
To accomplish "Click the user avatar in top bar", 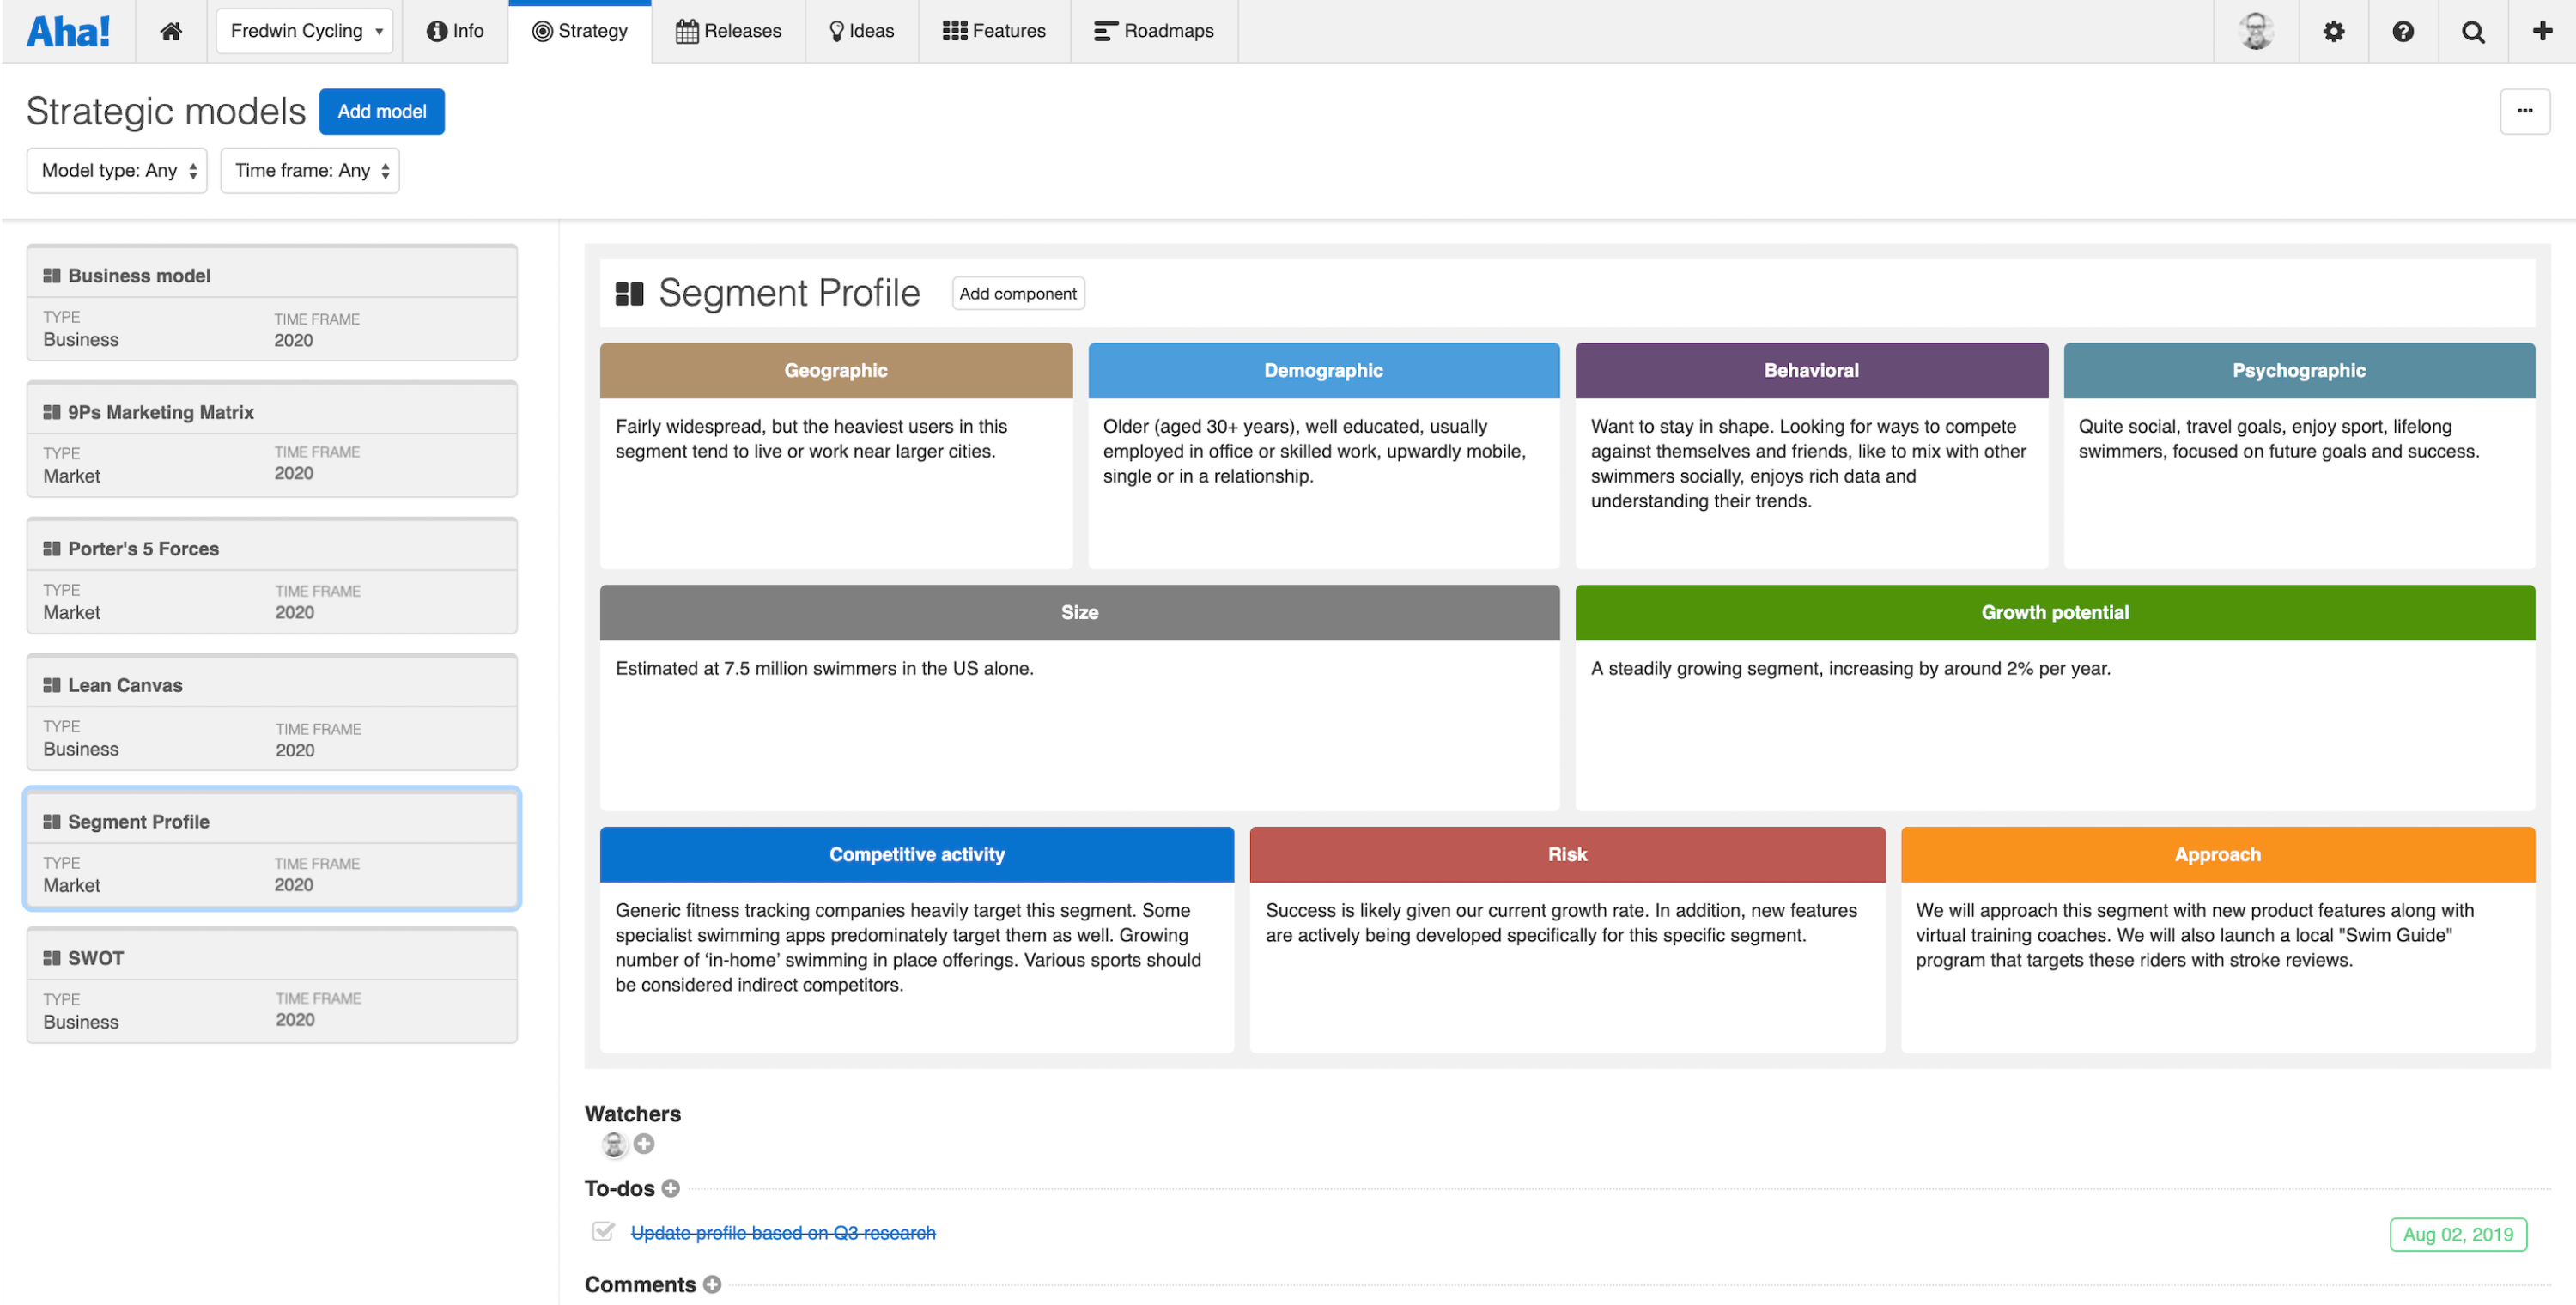I will click(2256, 31).
